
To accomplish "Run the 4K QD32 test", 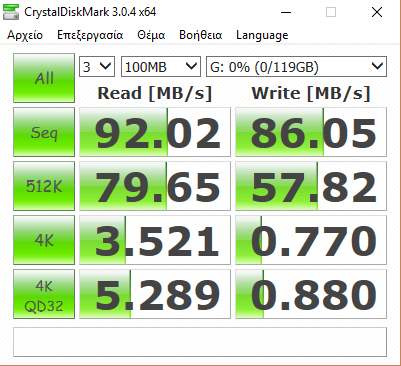I will pyautogui.click(x=44, y=294).
